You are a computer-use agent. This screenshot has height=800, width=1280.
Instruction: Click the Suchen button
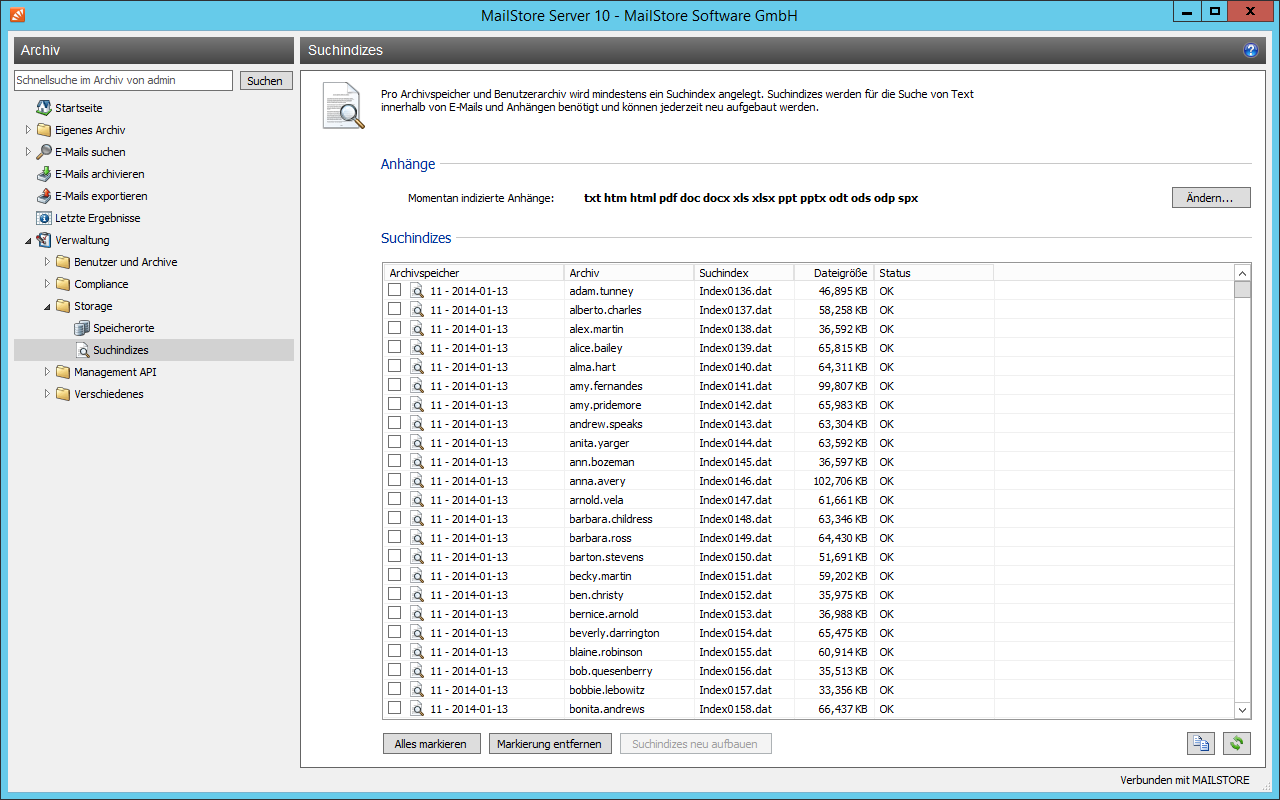[265, 81]
